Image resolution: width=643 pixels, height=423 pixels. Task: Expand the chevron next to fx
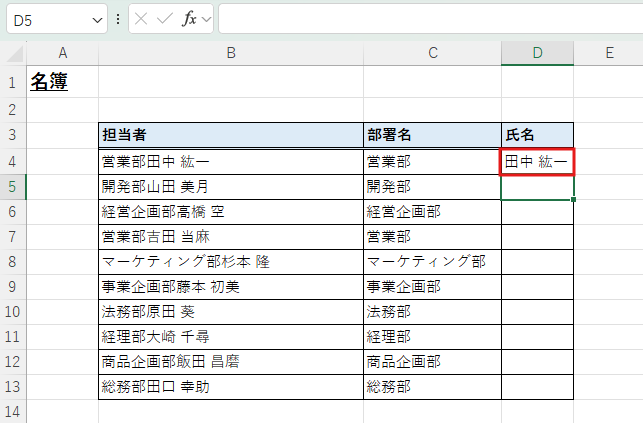206,19
